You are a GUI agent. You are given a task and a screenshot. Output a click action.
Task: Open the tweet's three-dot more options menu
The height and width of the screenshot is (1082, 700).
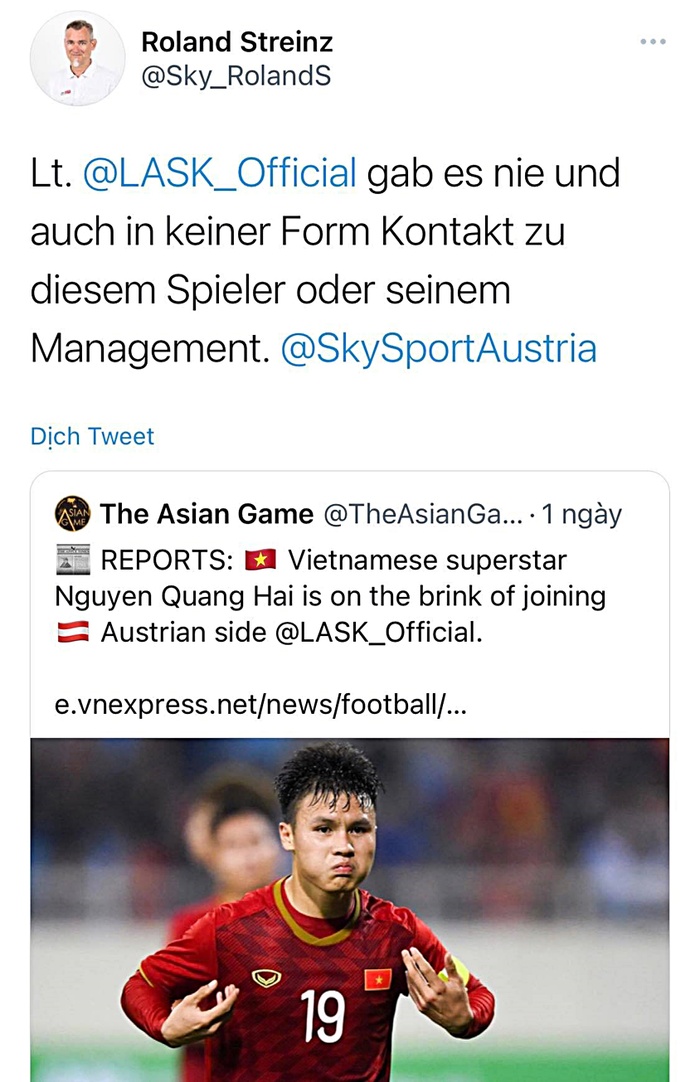tap(652, 42)
